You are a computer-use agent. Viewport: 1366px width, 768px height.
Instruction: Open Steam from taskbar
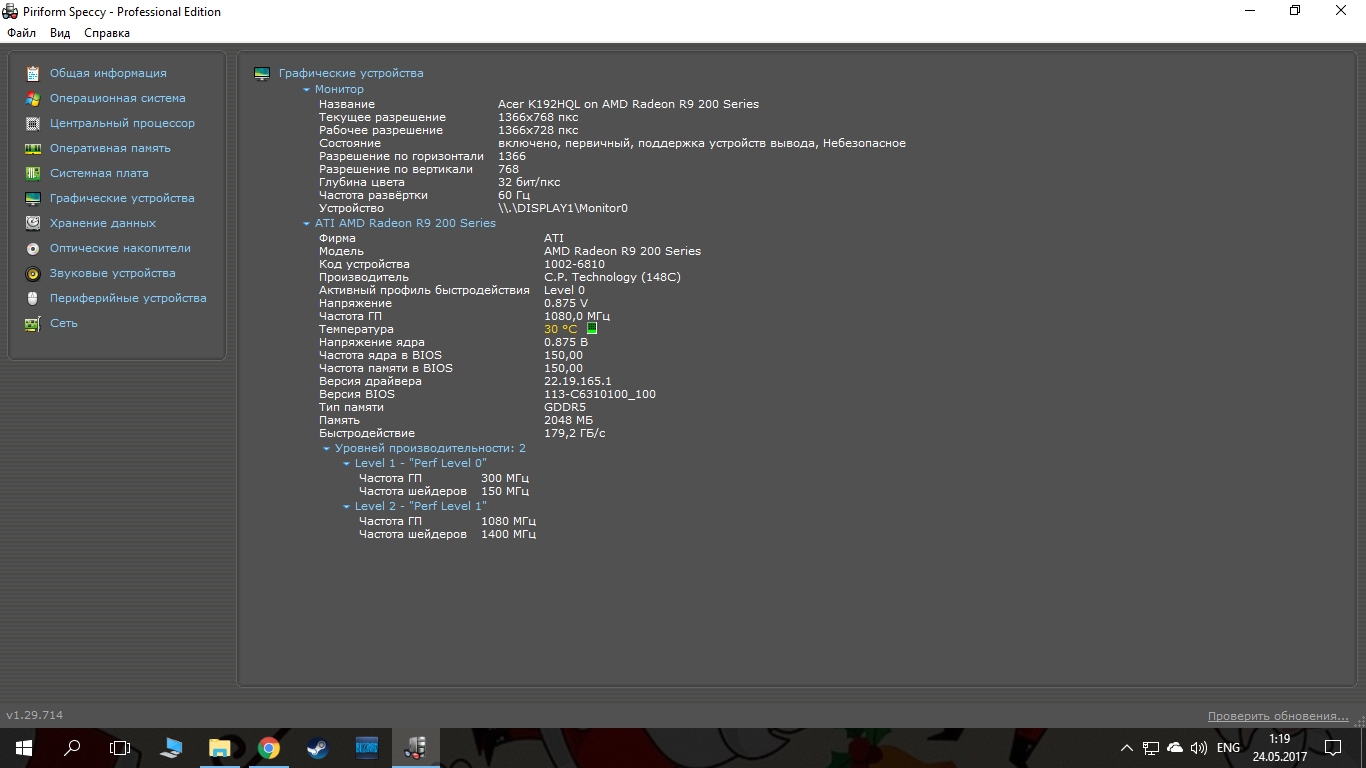[316, 747]
